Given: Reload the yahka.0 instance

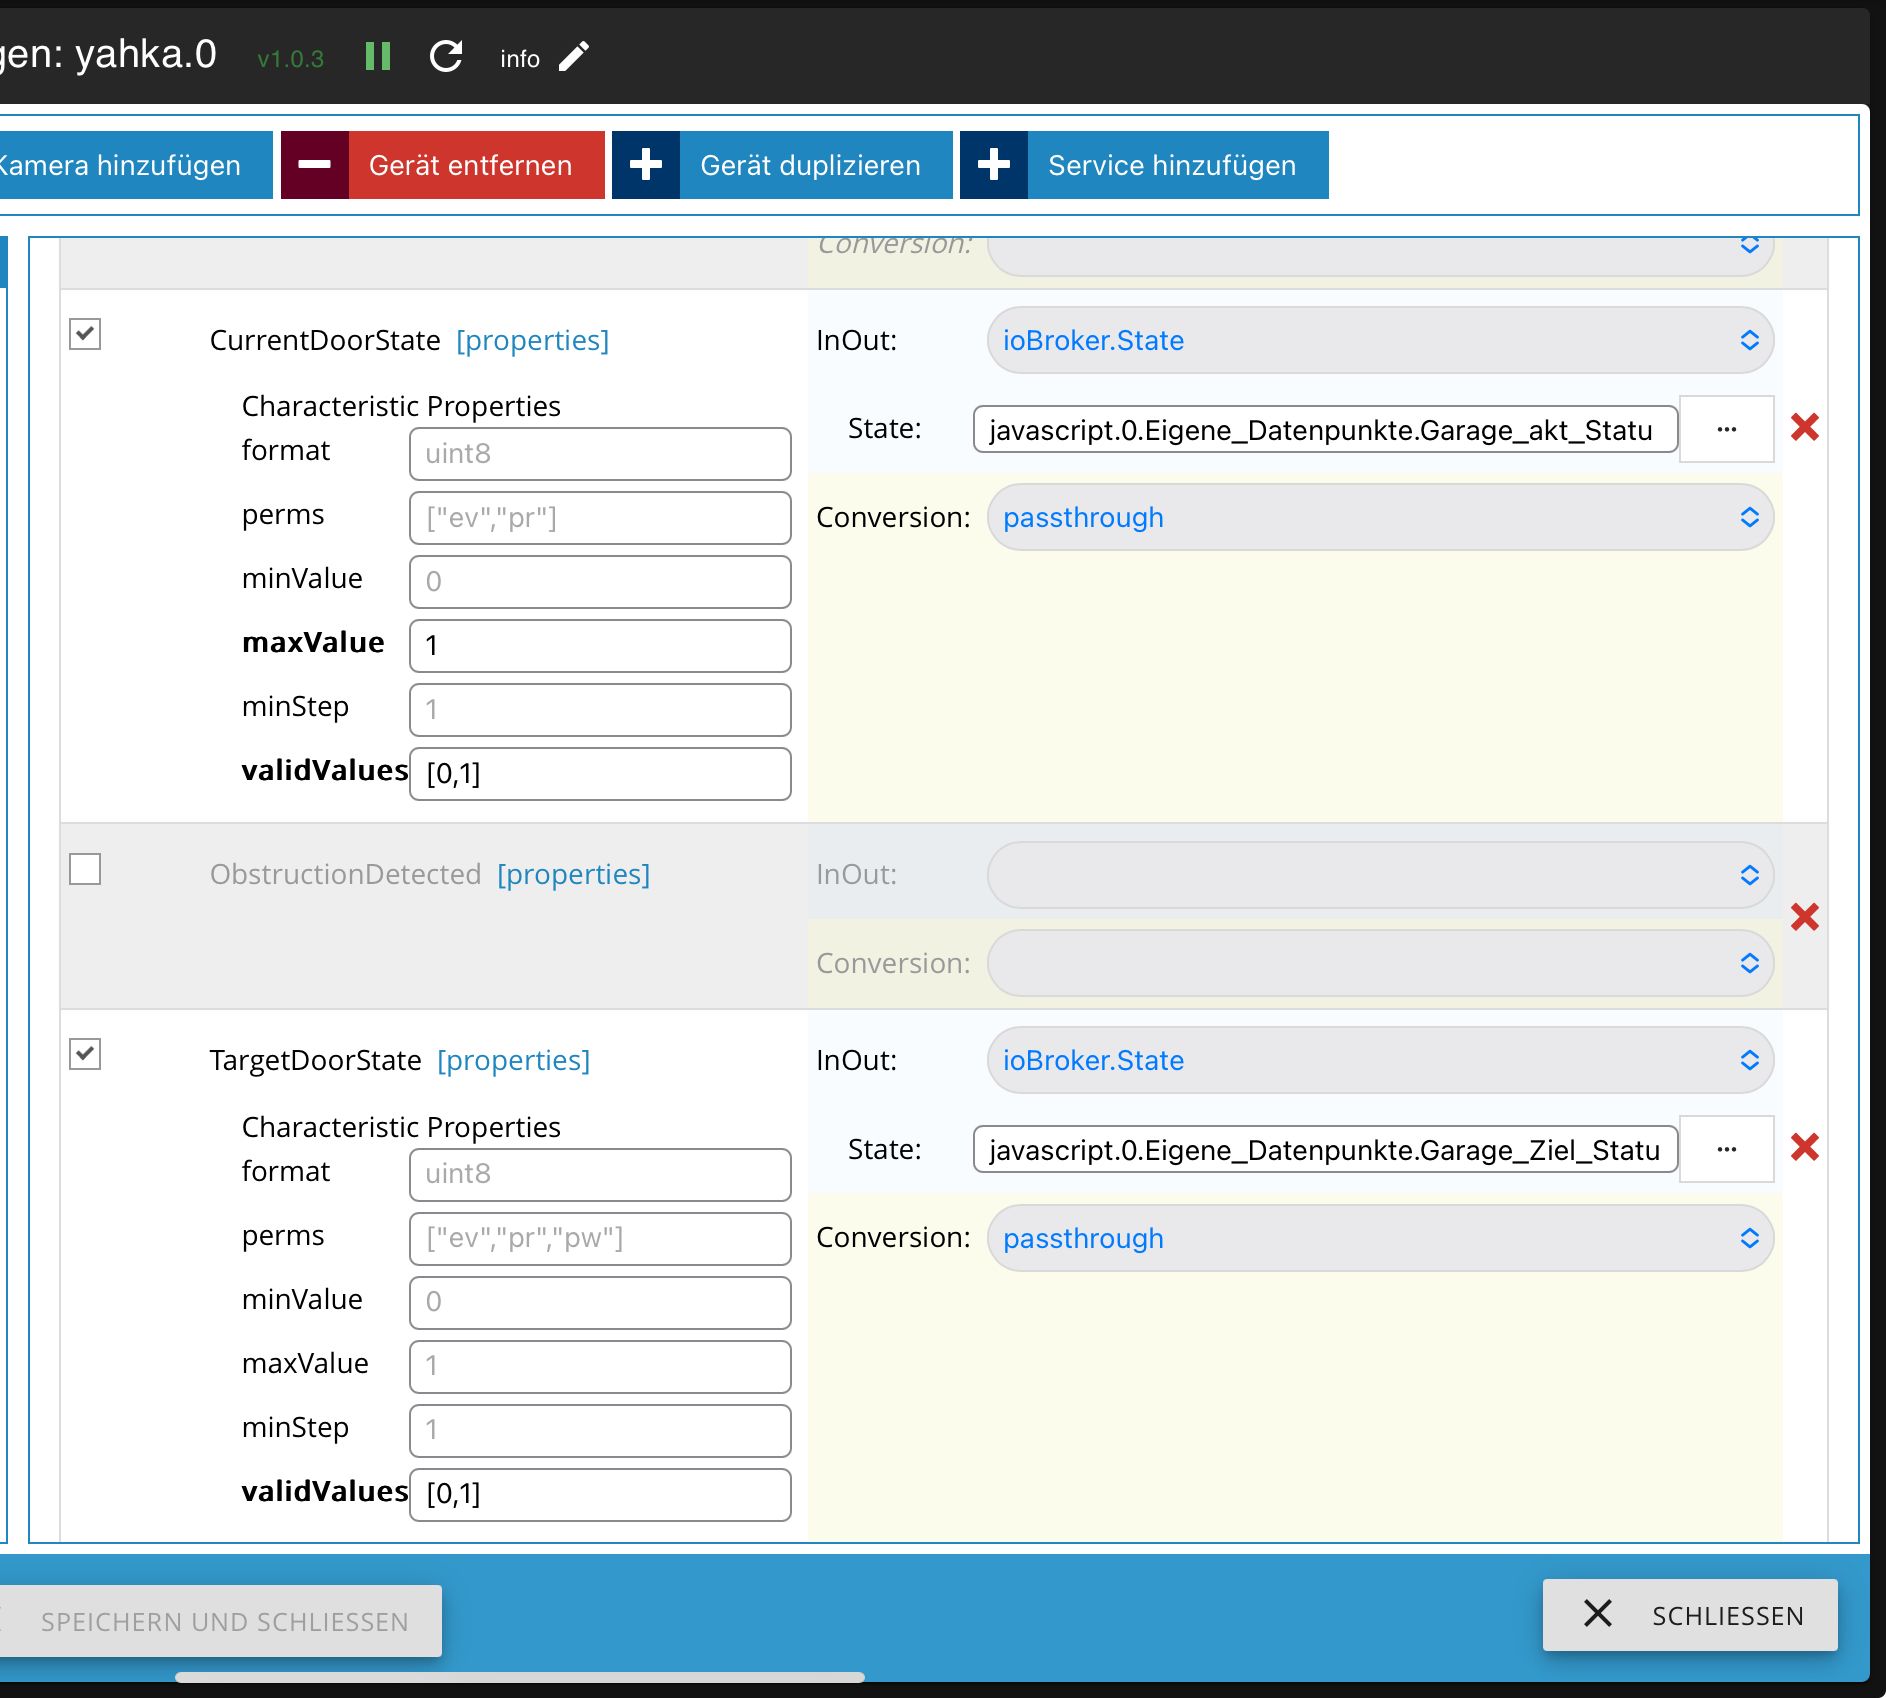Looking at the screenshot, I should 446,56.
